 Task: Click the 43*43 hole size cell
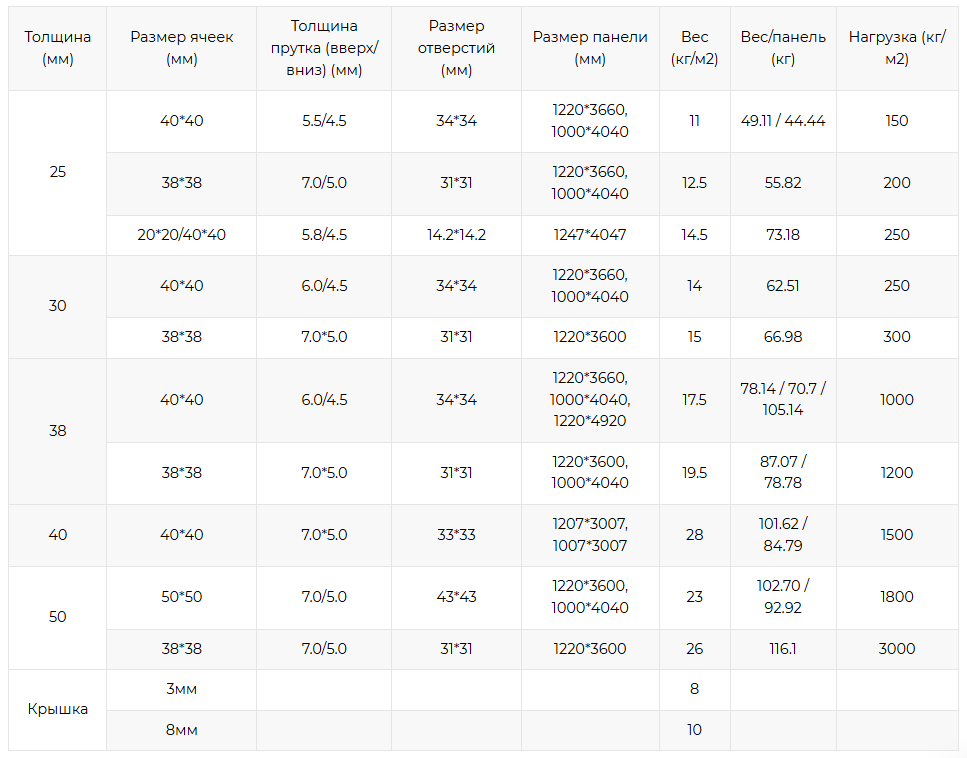[456, 597]
